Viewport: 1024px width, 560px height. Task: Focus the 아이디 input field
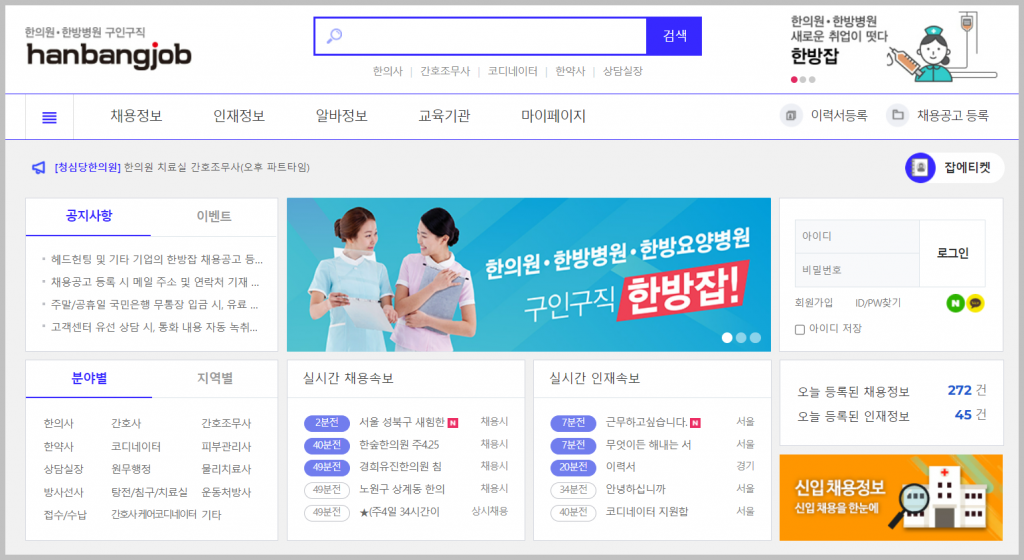coord(857,236)
